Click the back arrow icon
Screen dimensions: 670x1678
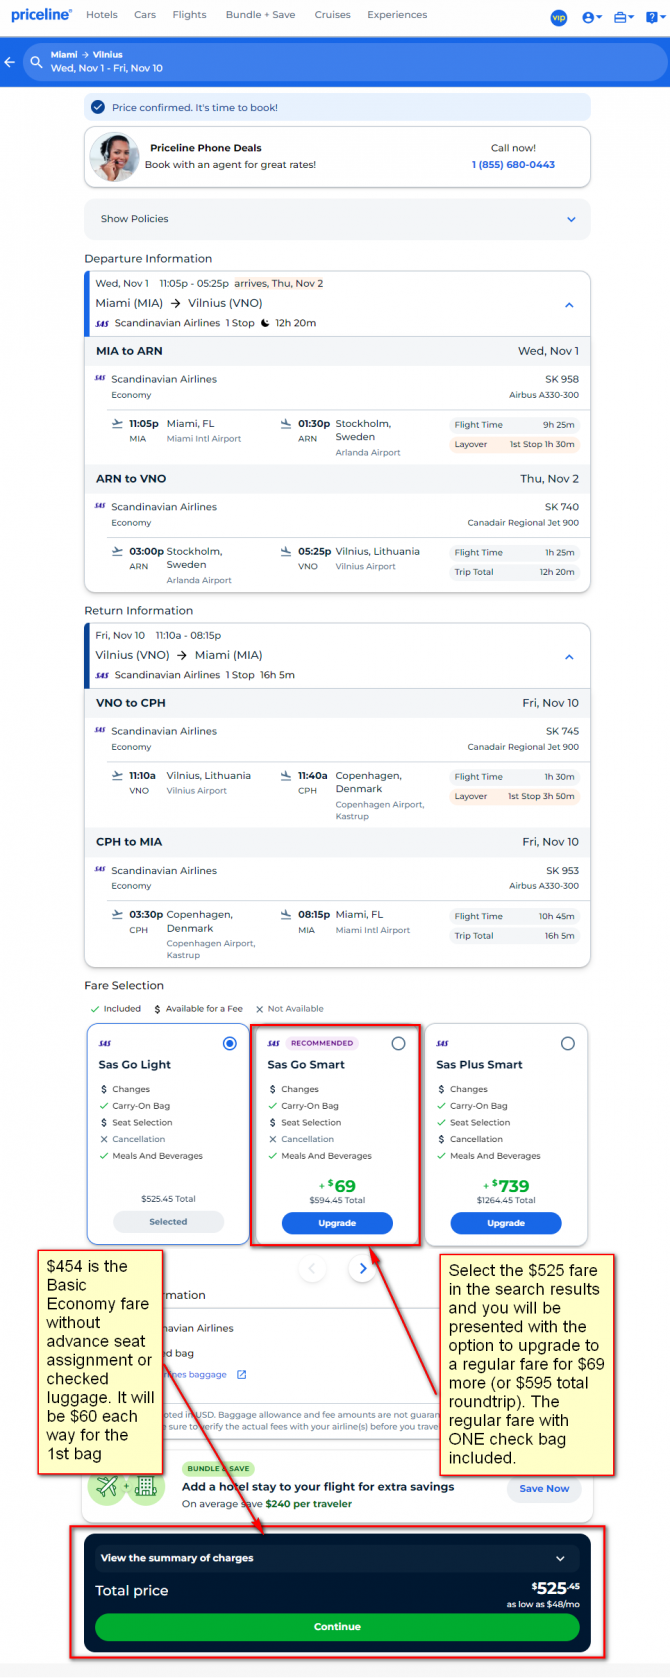9,62
